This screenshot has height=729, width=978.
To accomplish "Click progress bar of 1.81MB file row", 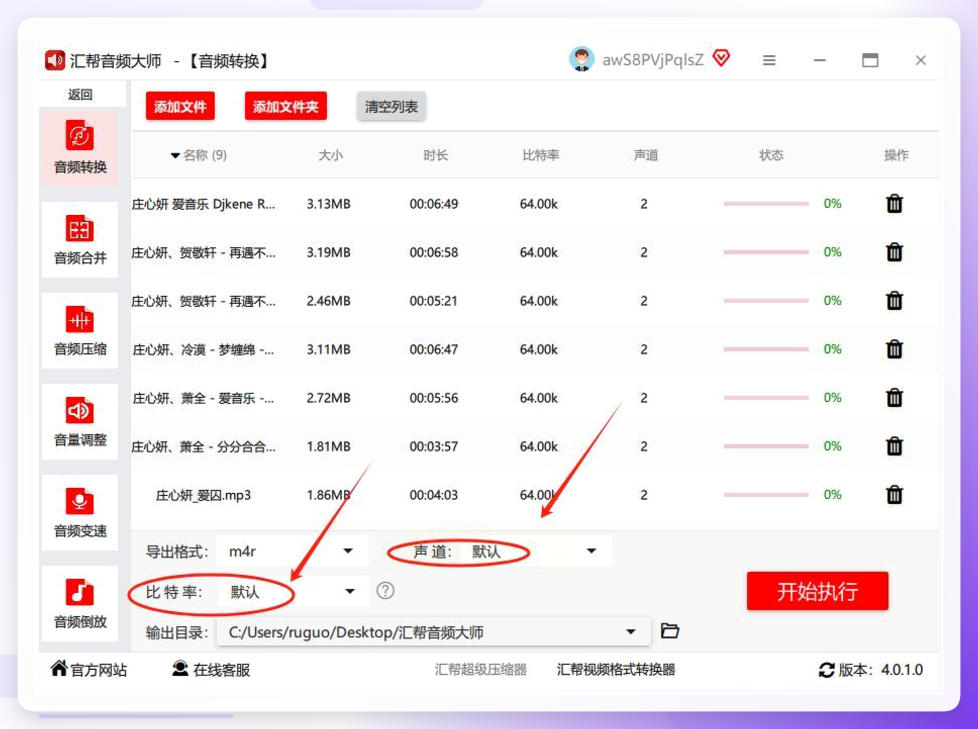I will coord(766,447).
